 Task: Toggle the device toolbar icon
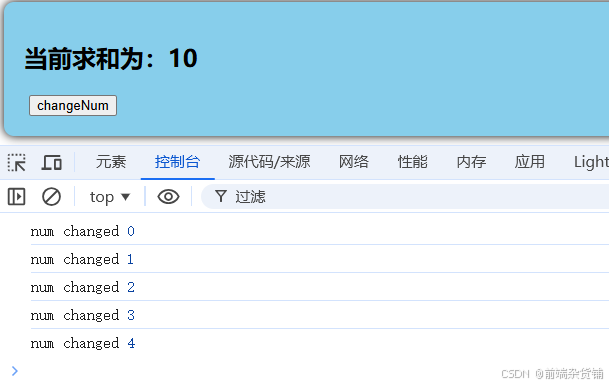(x=51, y=162)
